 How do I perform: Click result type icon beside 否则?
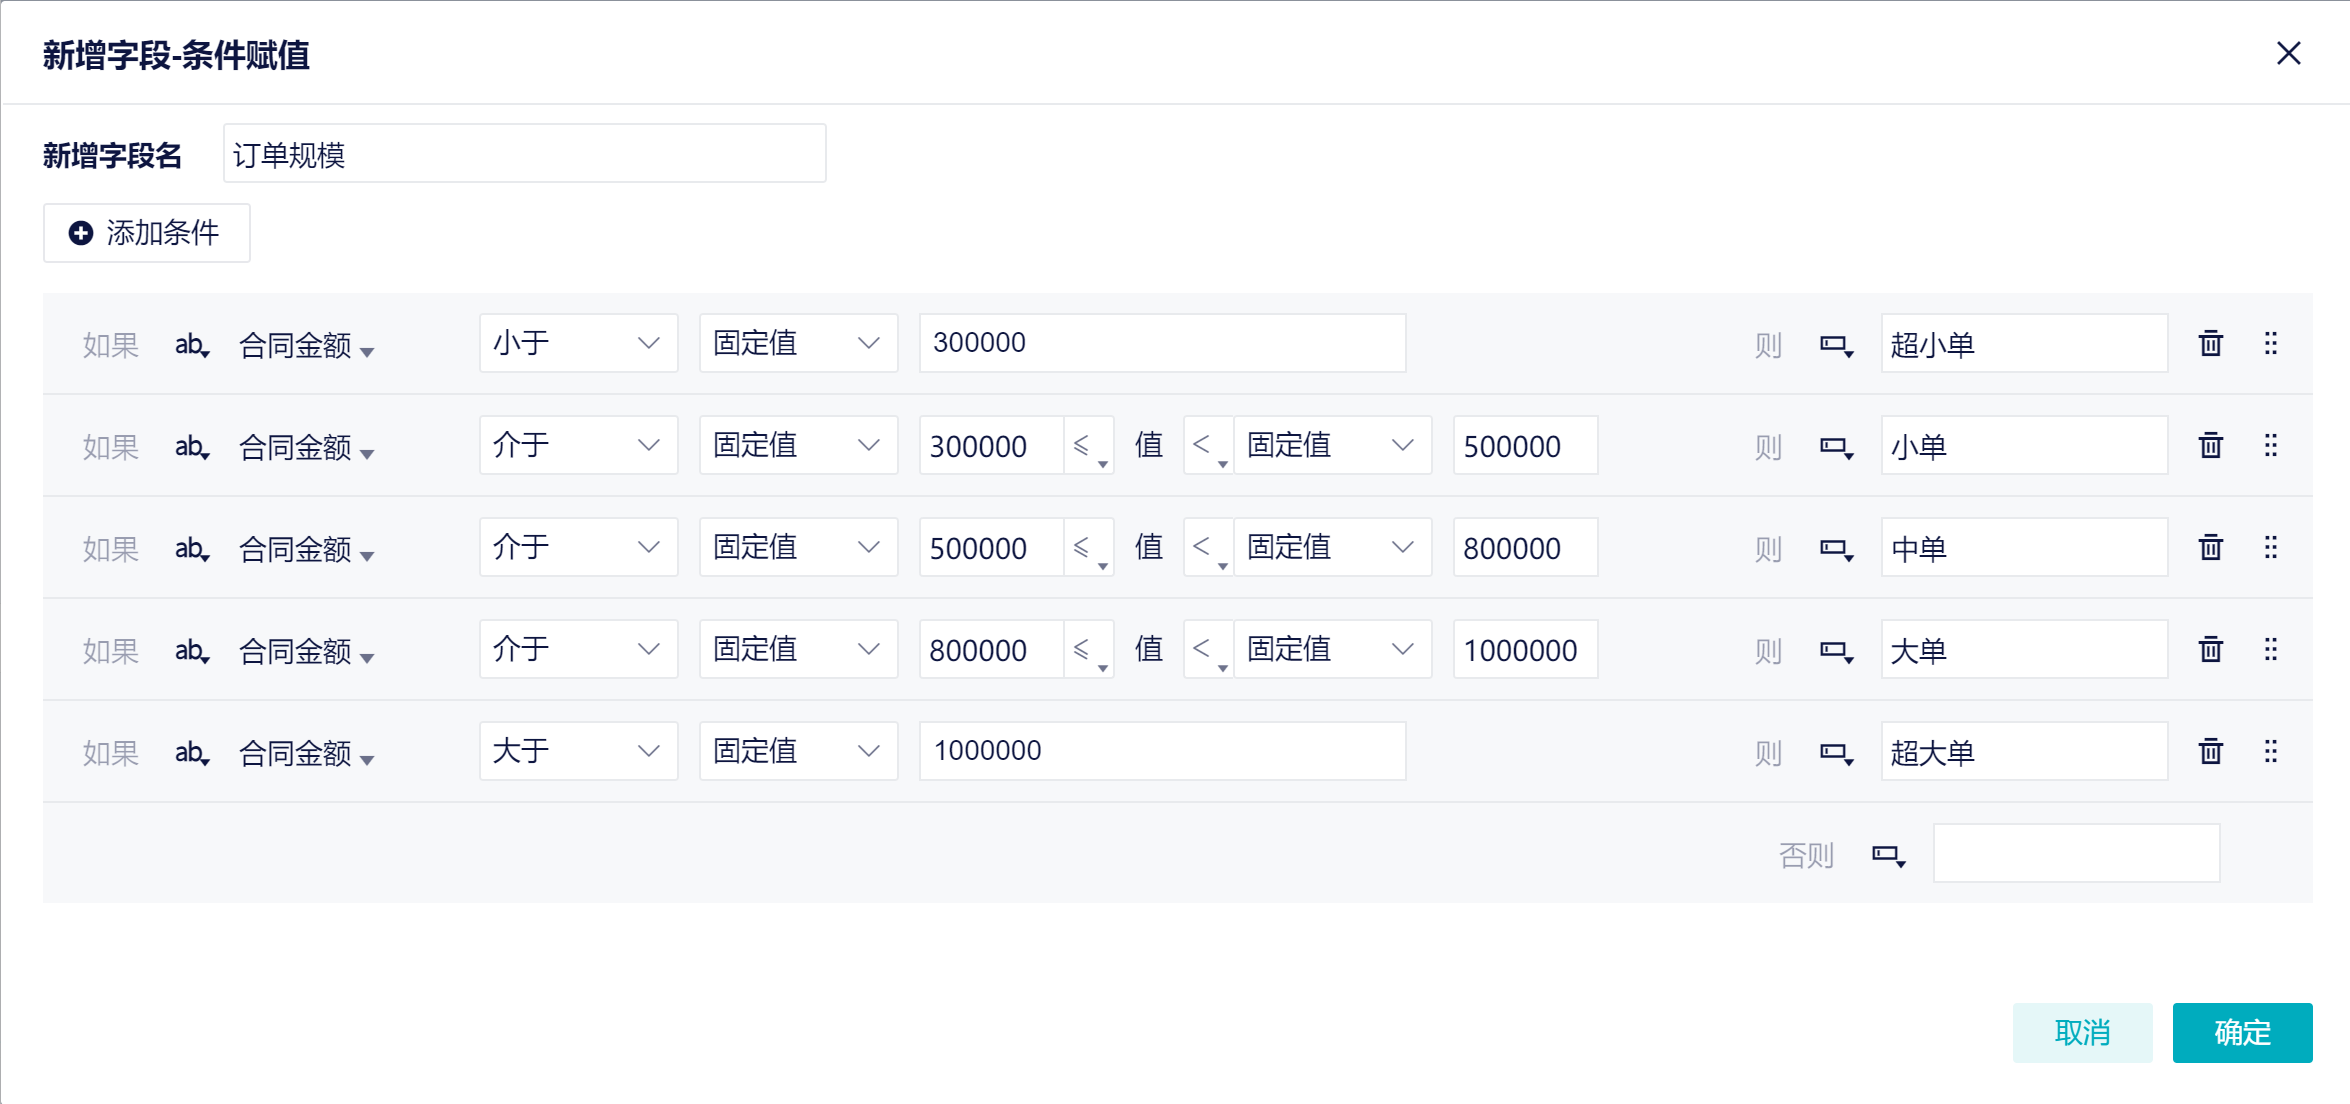coord(1888,856)
